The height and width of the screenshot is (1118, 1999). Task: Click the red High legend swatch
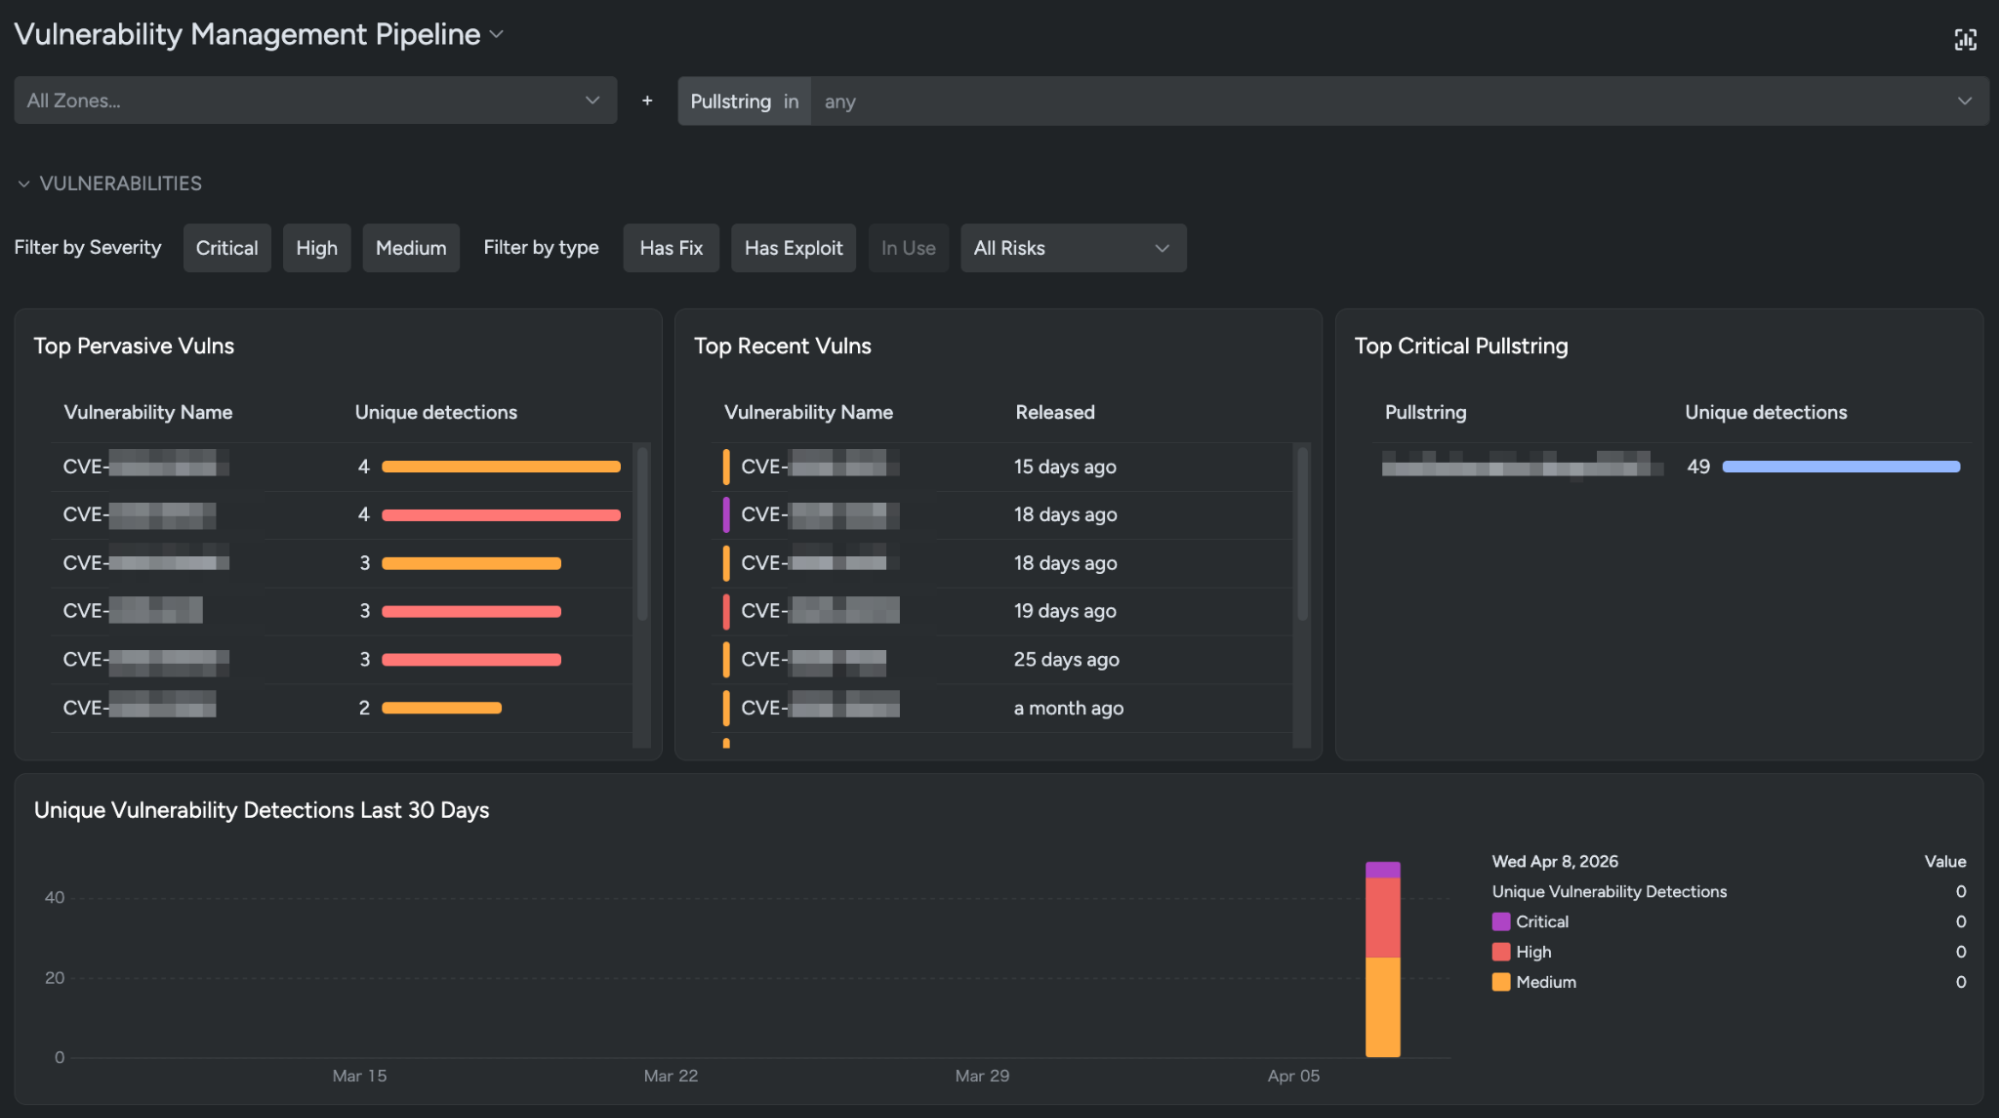1501,952
